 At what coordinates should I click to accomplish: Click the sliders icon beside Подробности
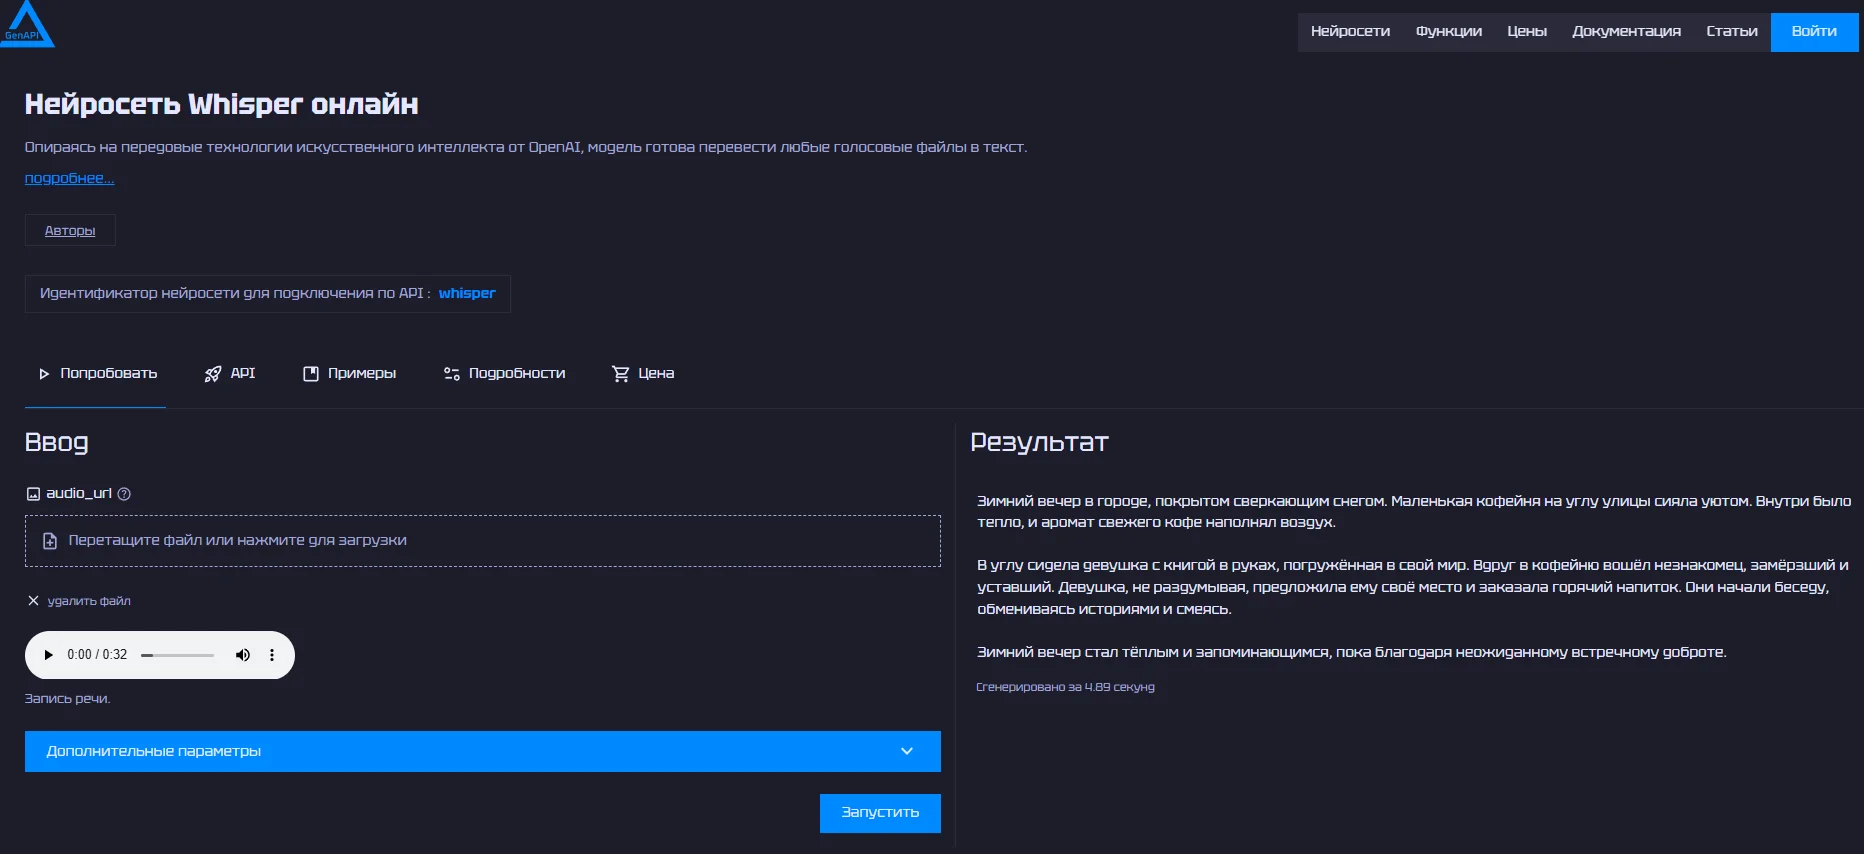pos(452,374)
